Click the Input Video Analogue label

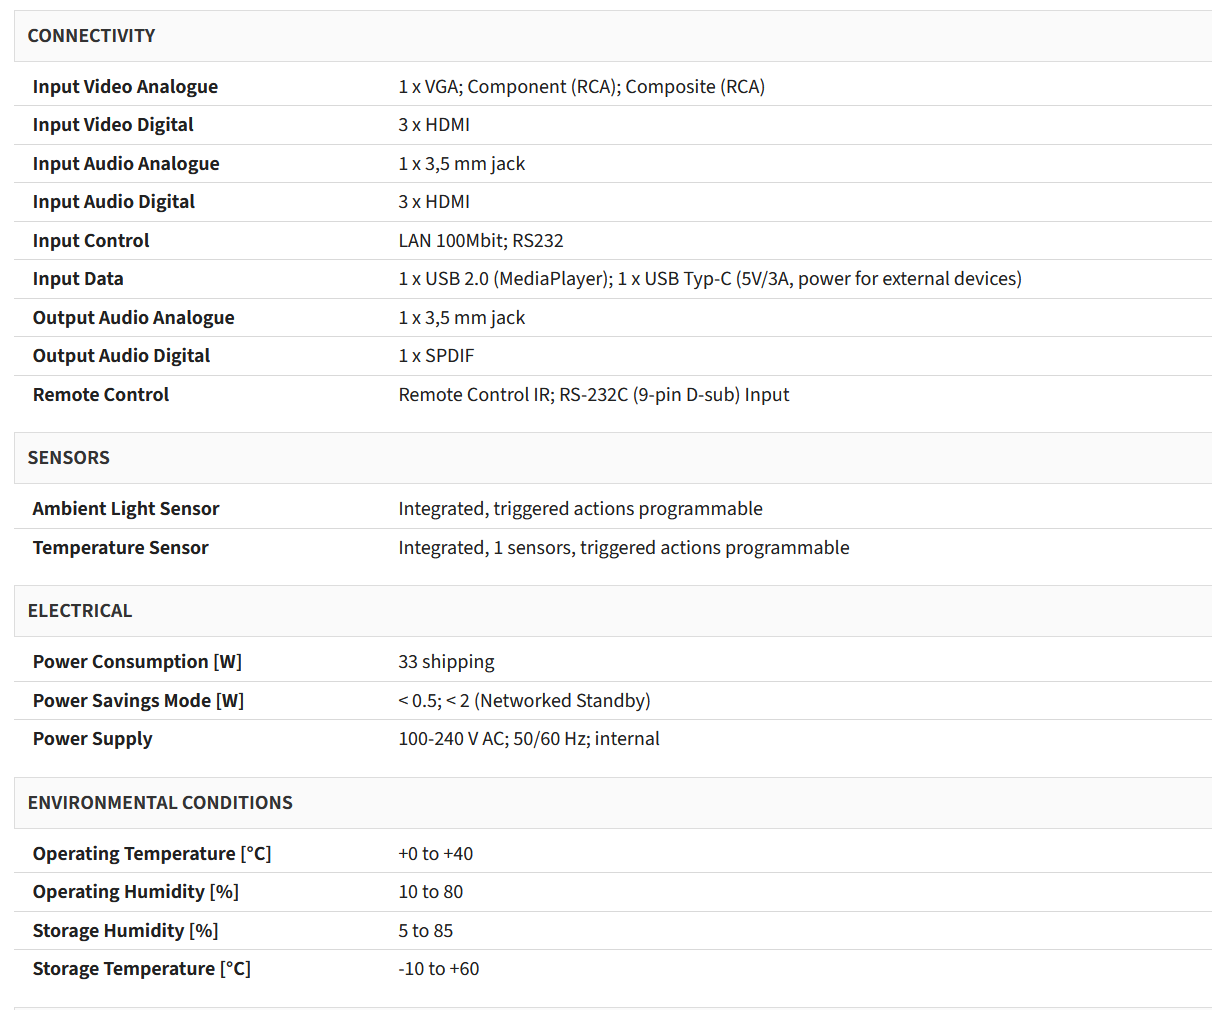pyautogui.click(x=125, y=87)
